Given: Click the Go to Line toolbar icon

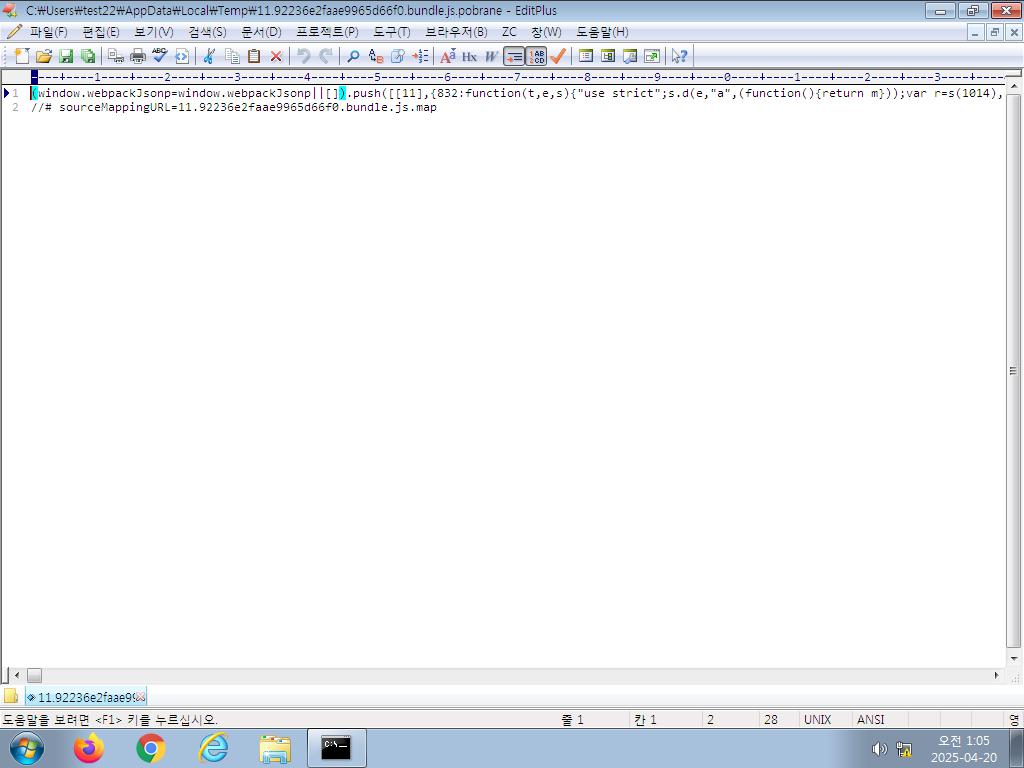Looking at the screenshot, I should 420,56.
